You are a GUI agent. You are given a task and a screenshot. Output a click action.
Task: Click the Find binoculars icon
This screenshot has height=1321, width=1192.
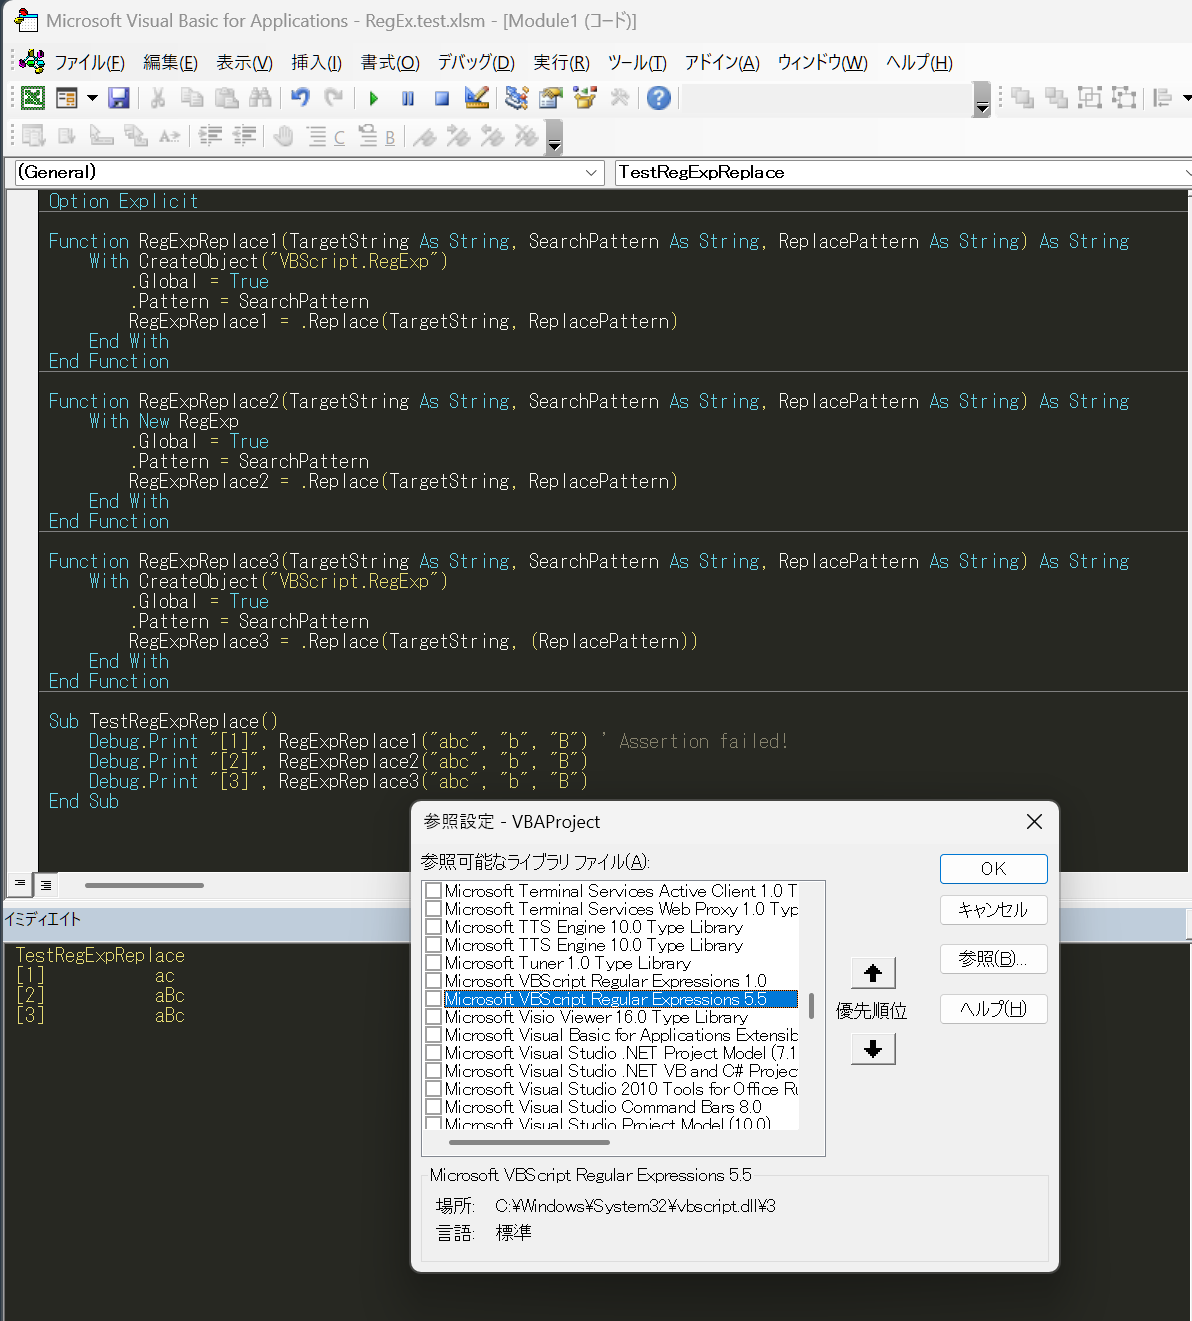[260, 97]
